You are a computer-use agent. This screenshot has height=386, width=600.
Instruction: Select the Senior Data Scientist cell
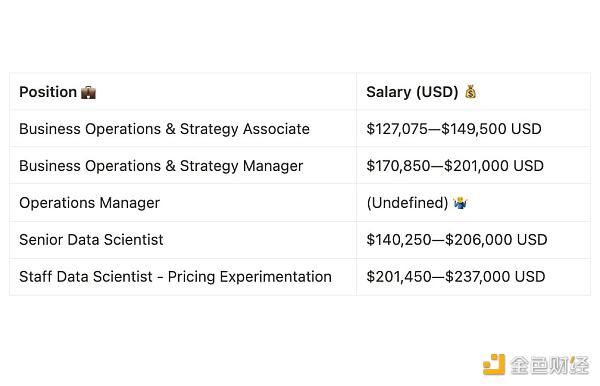click(91, 240)
